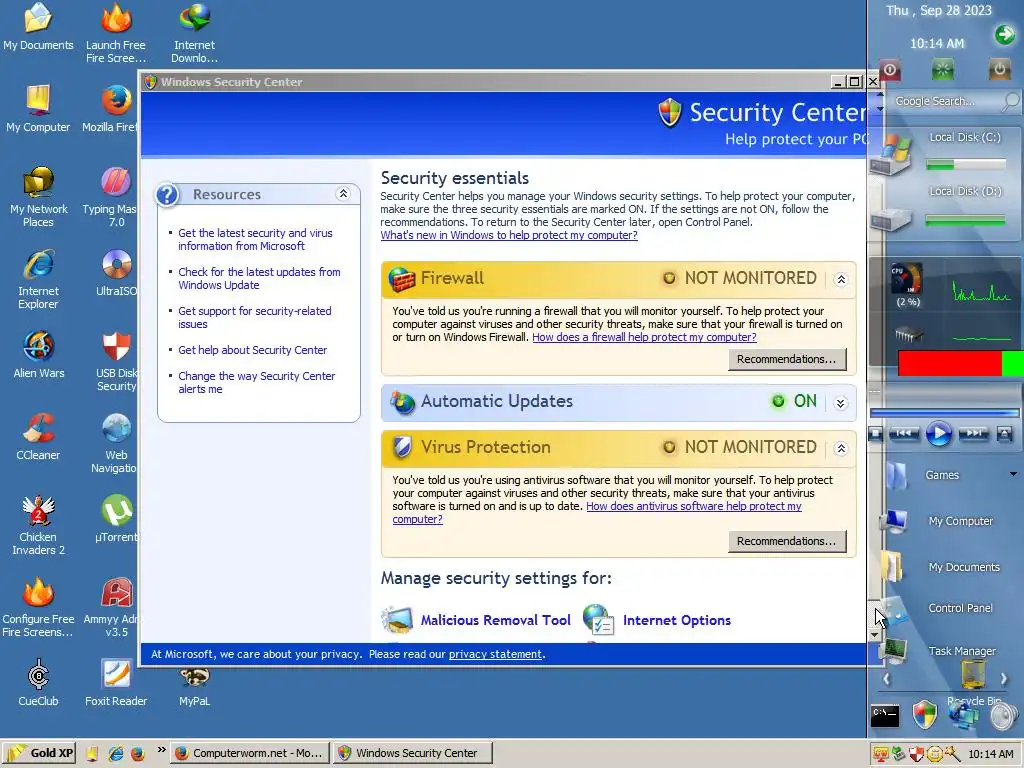The width and height of the screenshot is (1024, 768).
Task: Switch to Computerworm.net Mozilla taskbar button
Action: (x=249, y=753)
